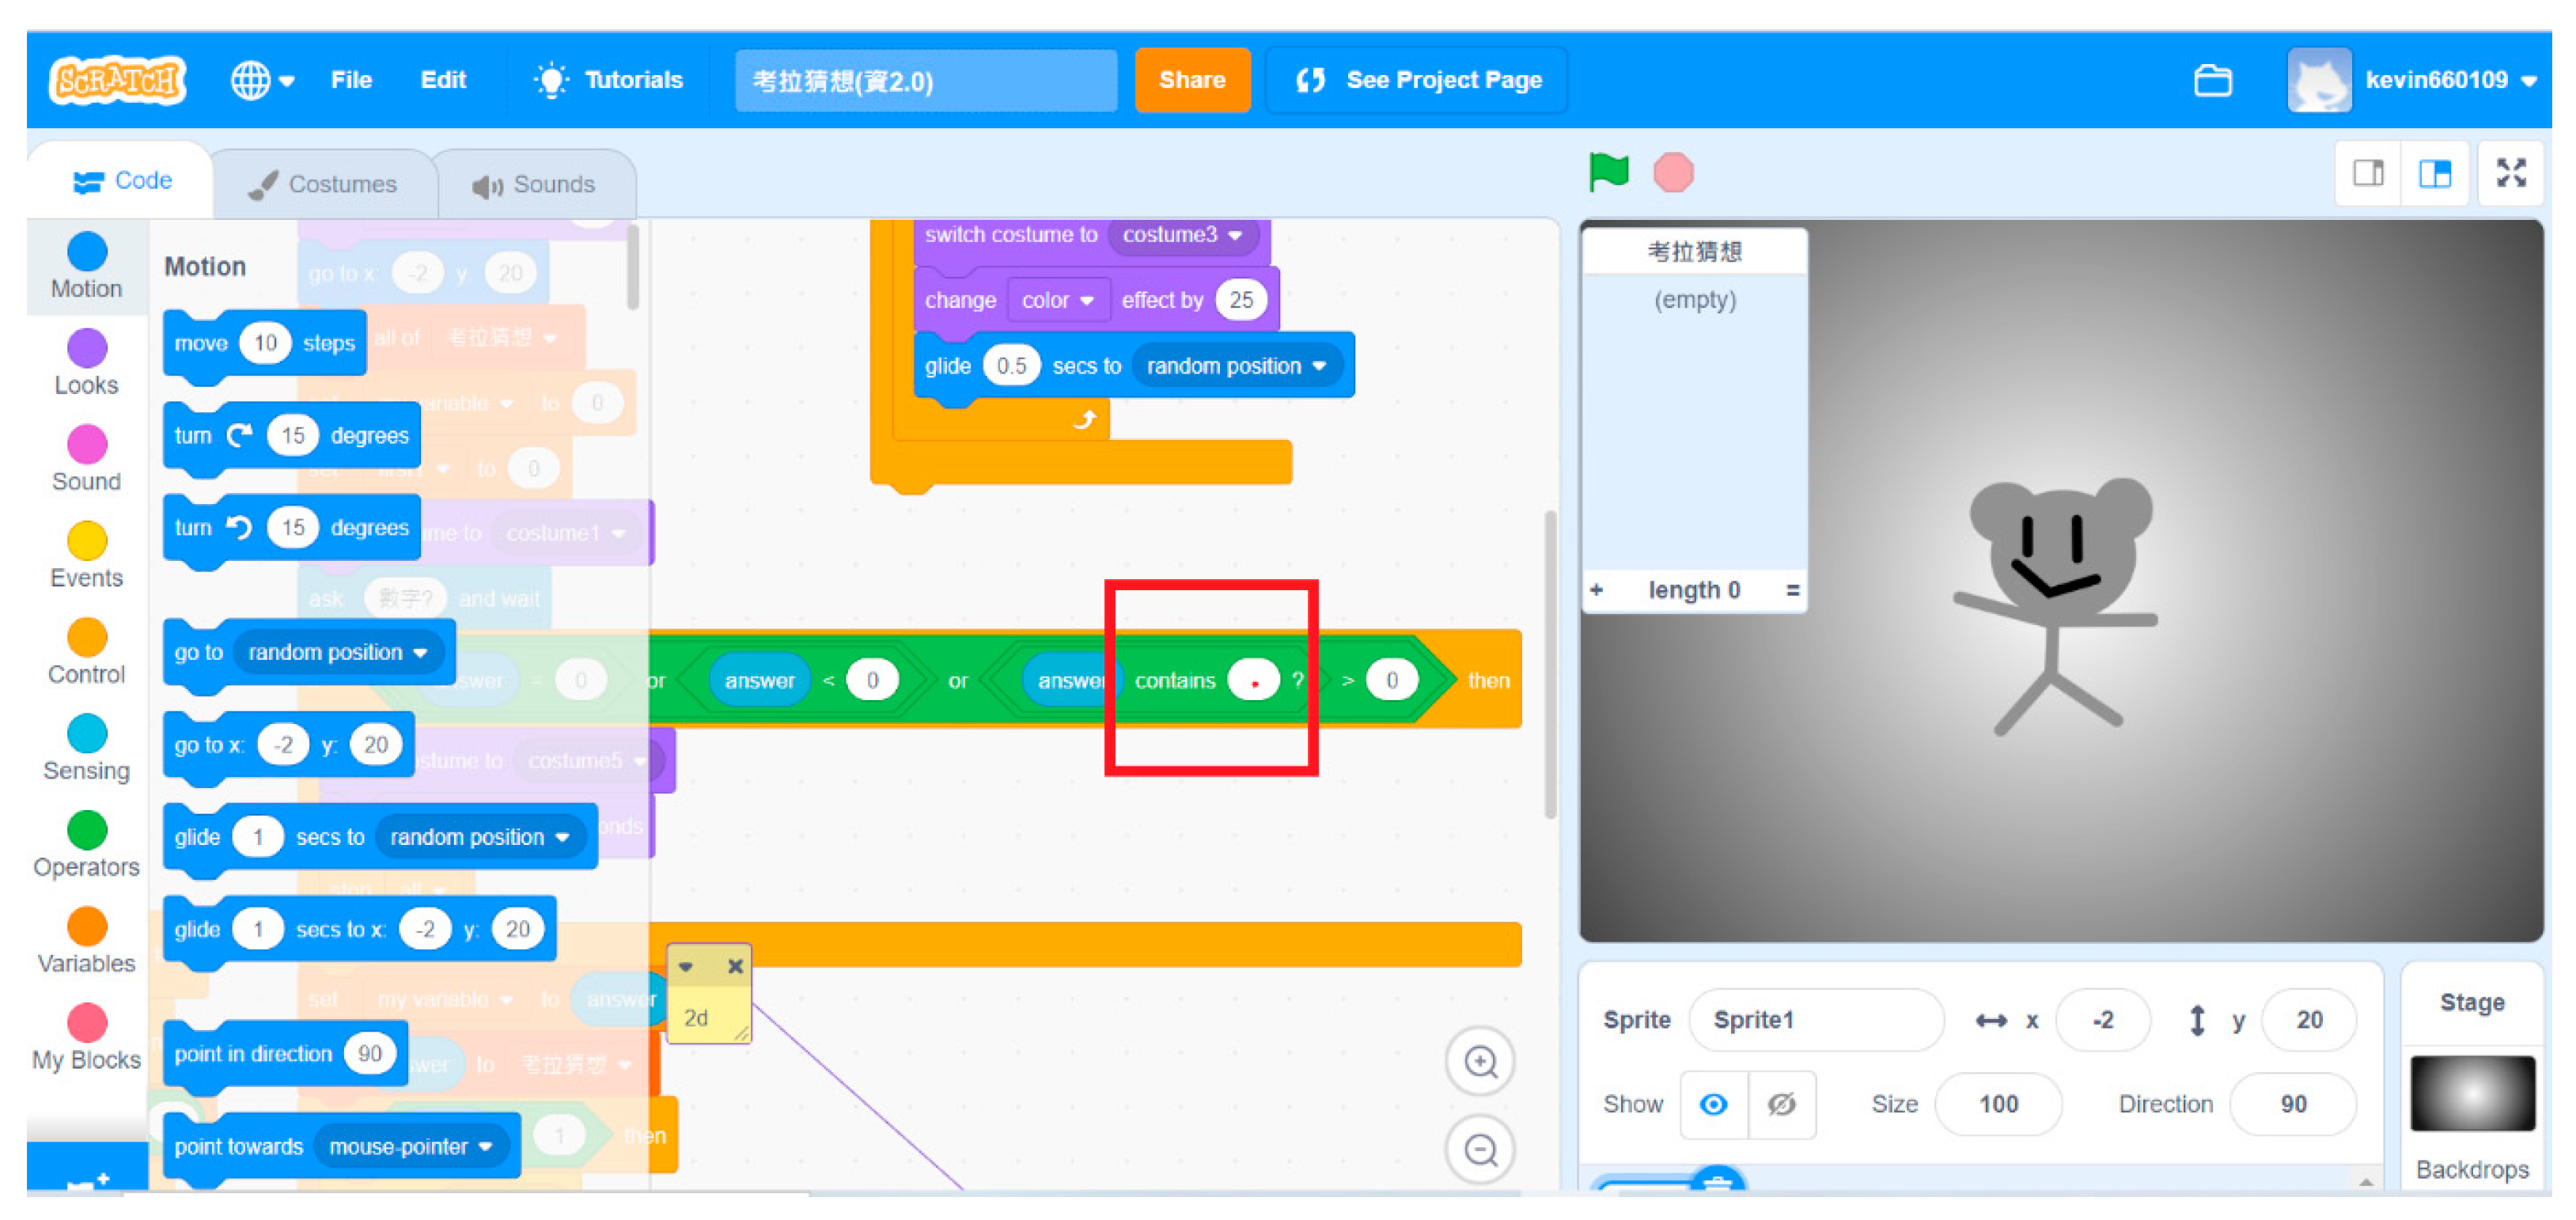Hide the sprite with crossed-eye icon
Screen dimensions: 2576x1220
click(1781, 1104)
